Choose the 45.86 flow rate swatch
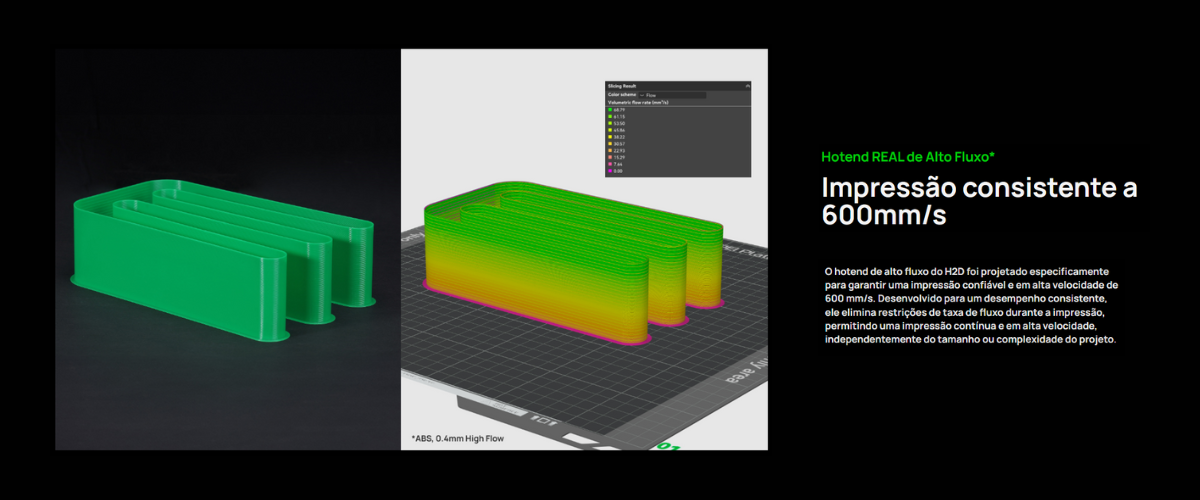 point(611,130)
